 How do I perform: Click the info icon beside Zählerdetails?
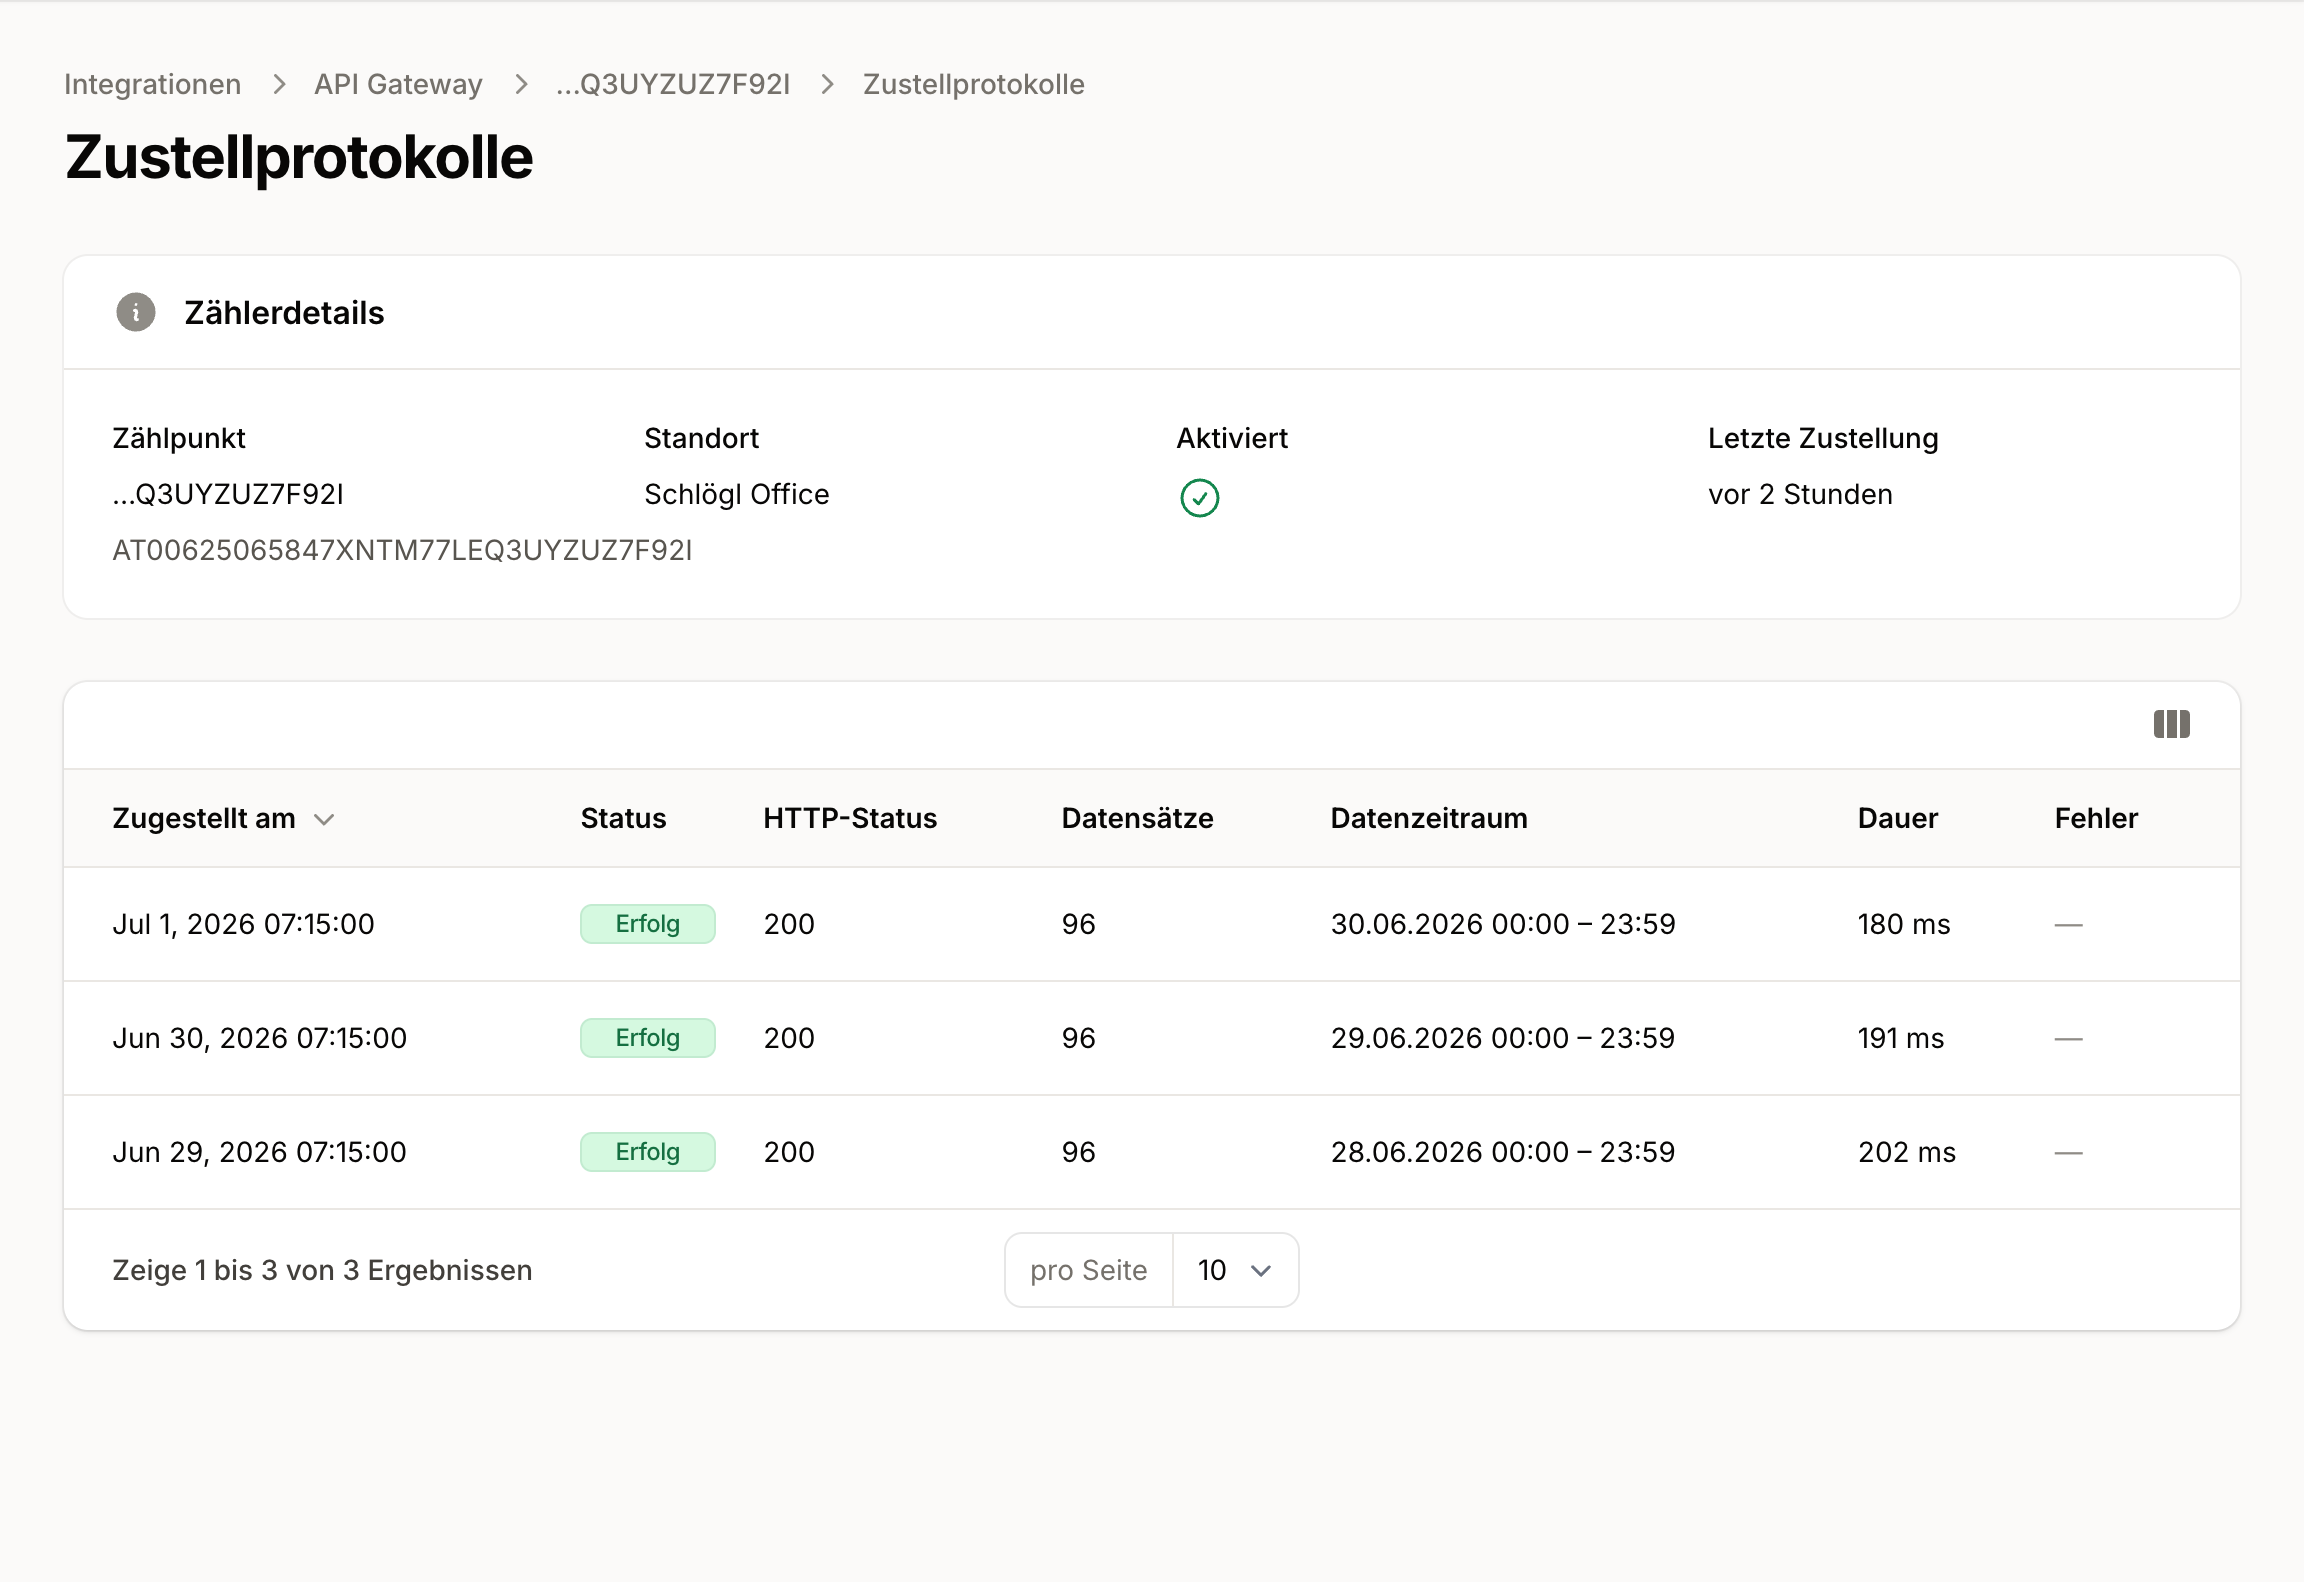pyautogui.click(x=136, y=312)
